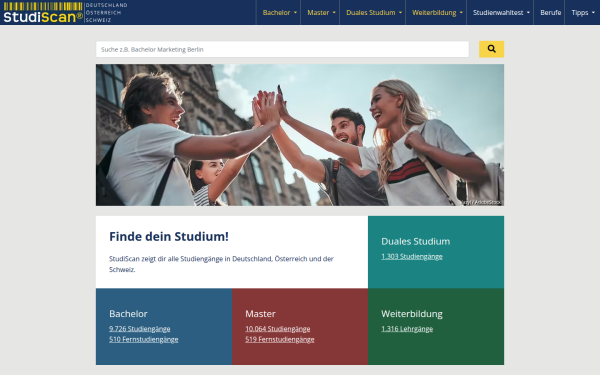Click the Master tile heading
The width and height of the screenshot is (600, 375).
tap(260, 314)
